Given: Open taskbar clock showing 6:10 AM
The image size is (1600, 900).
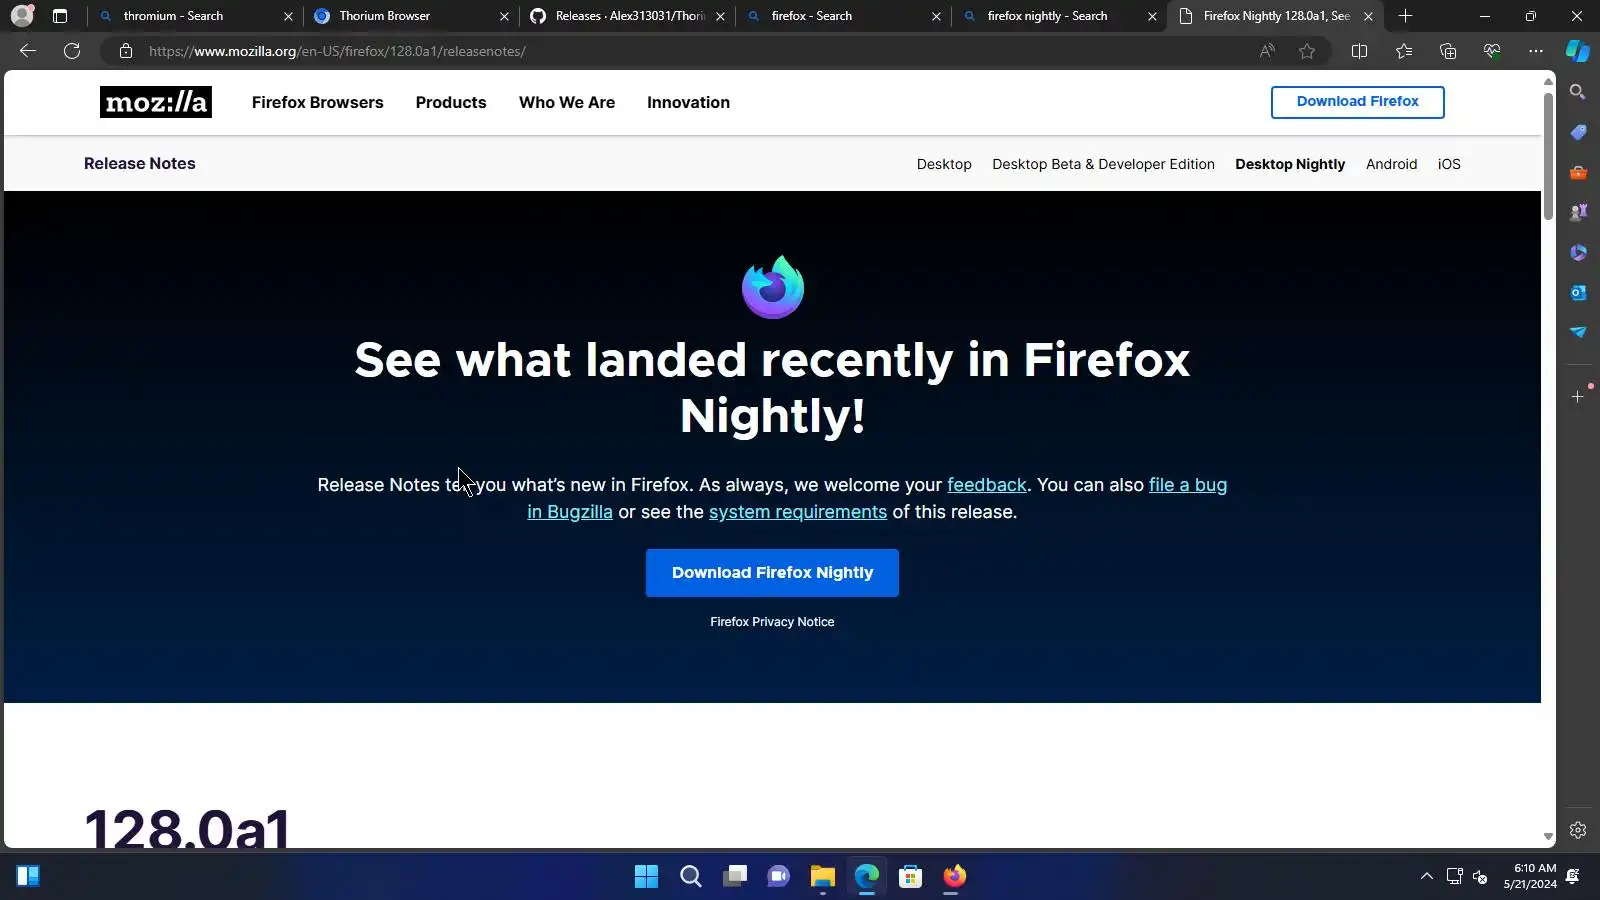Looking at the screenshot, I should tap(1530, 876).
